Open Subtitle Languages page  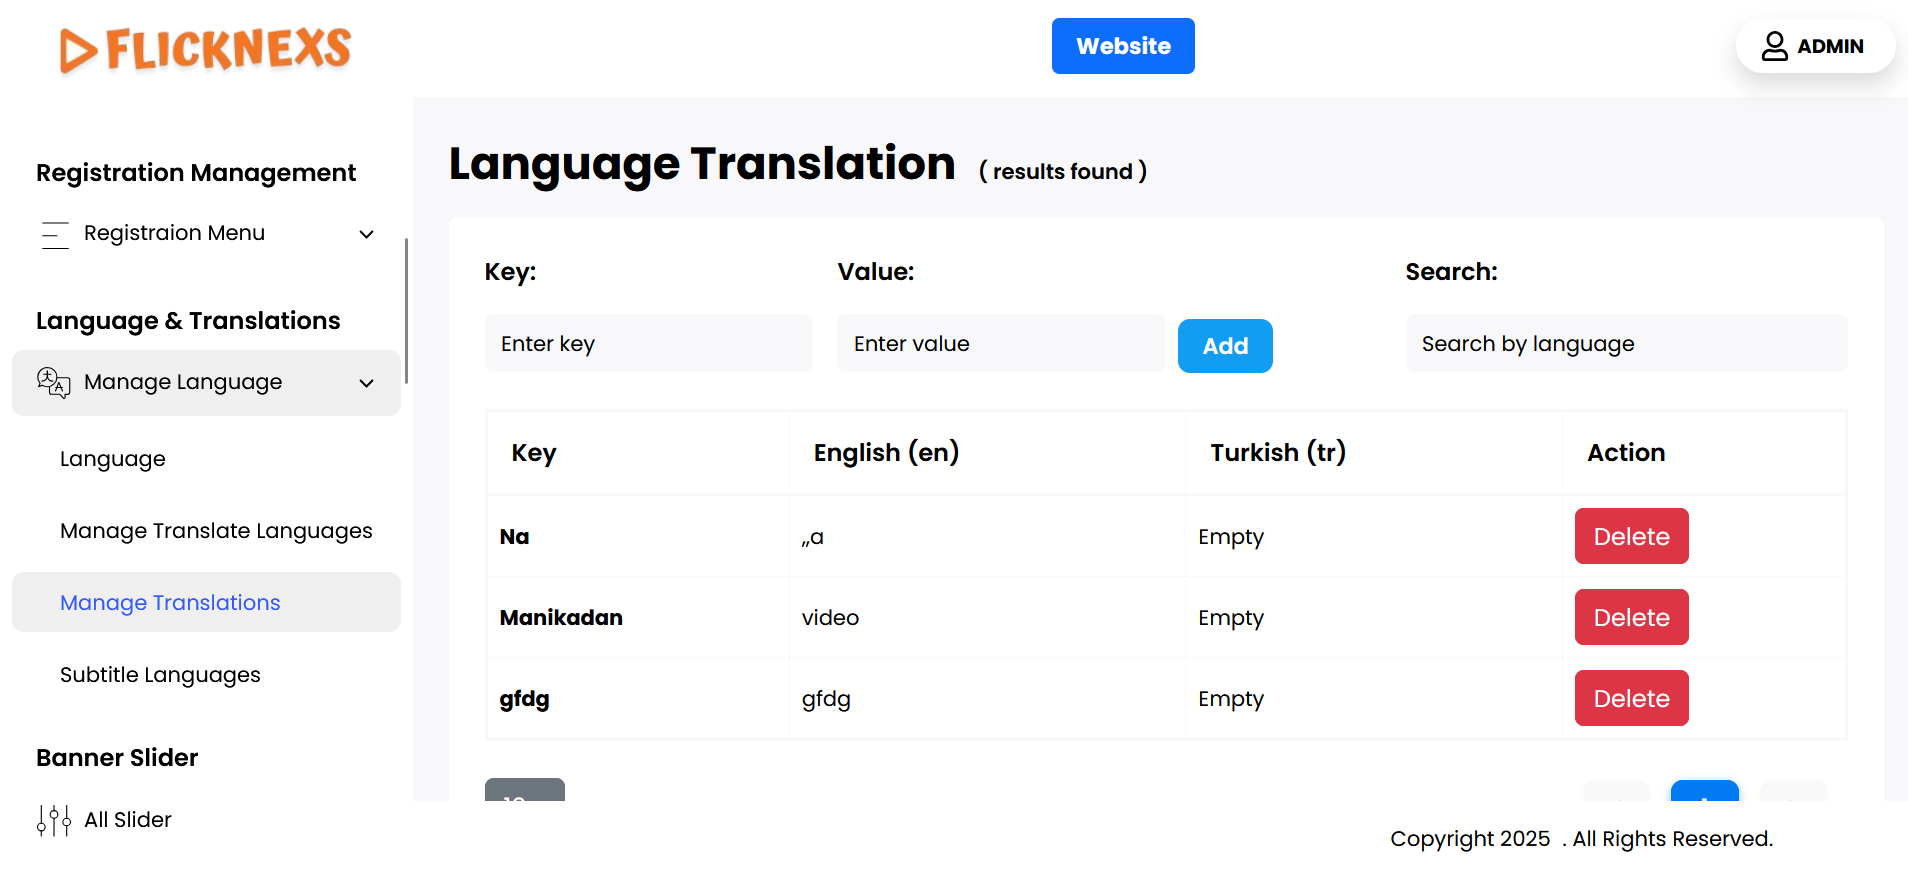160,675
